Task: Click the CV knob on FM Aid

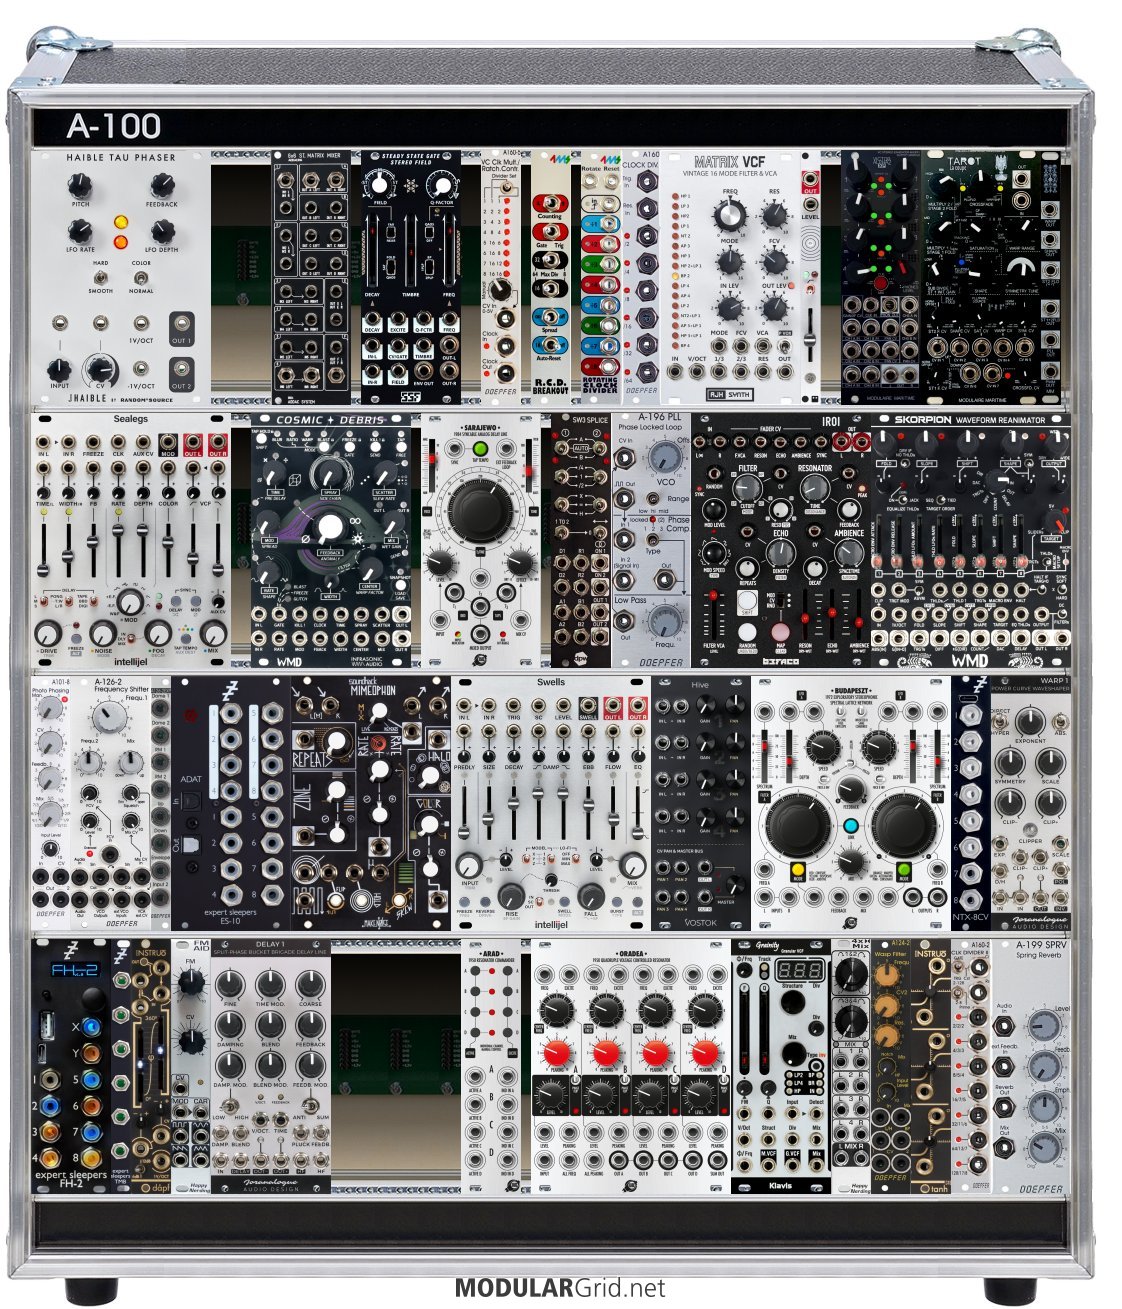Action: coord(191,1042)
